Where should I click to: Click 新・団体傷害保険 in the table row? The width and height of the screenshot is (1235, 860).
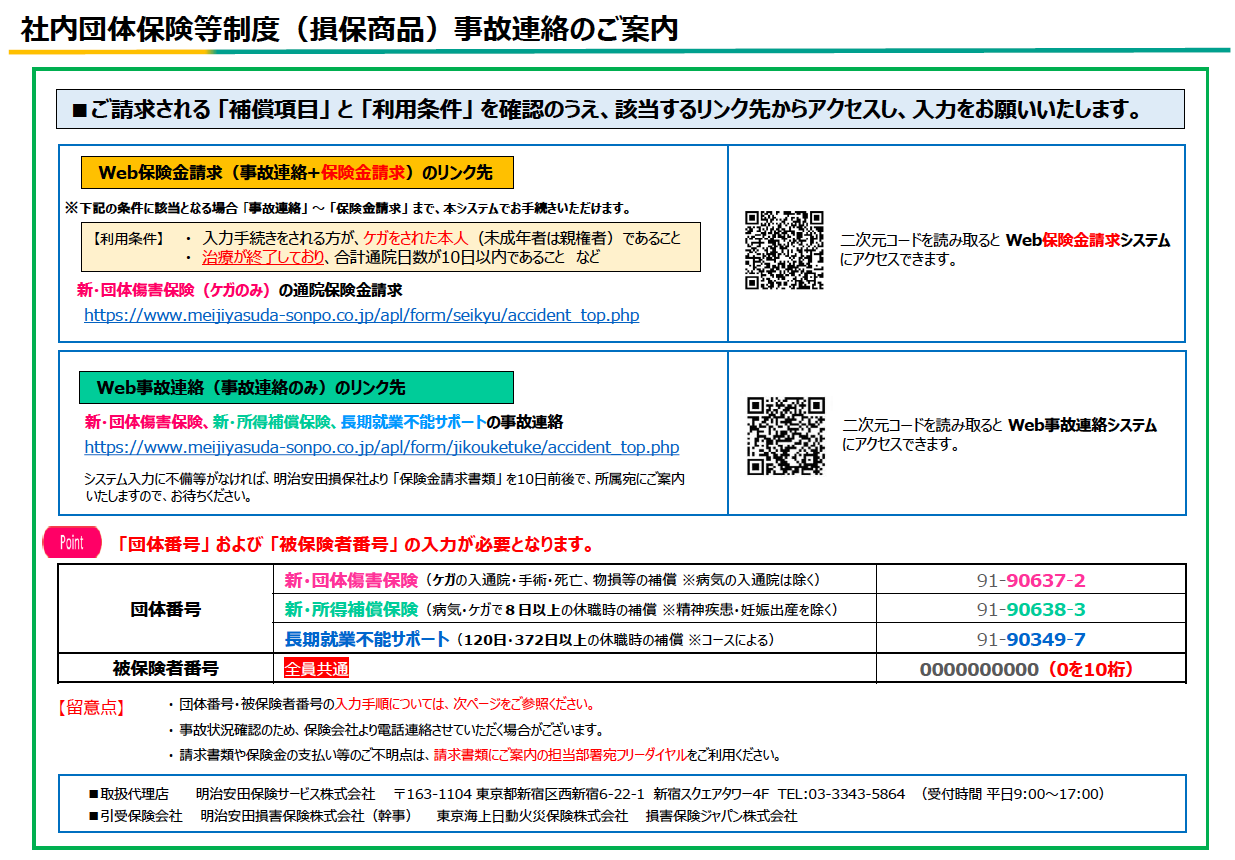(351, 580)
